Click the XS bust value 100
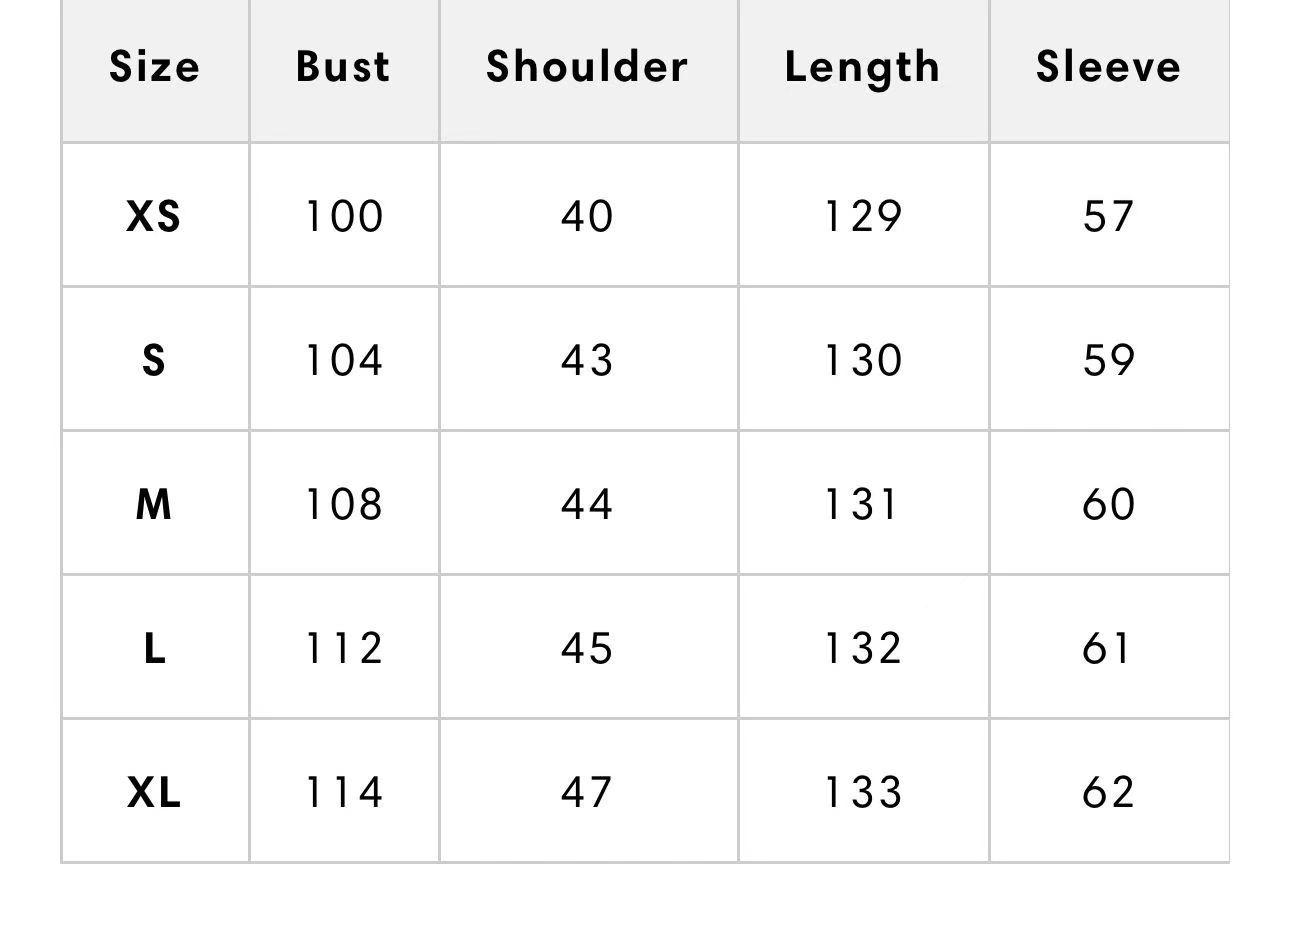Viewport: 1290px width, 932px height. pos(343,216)
